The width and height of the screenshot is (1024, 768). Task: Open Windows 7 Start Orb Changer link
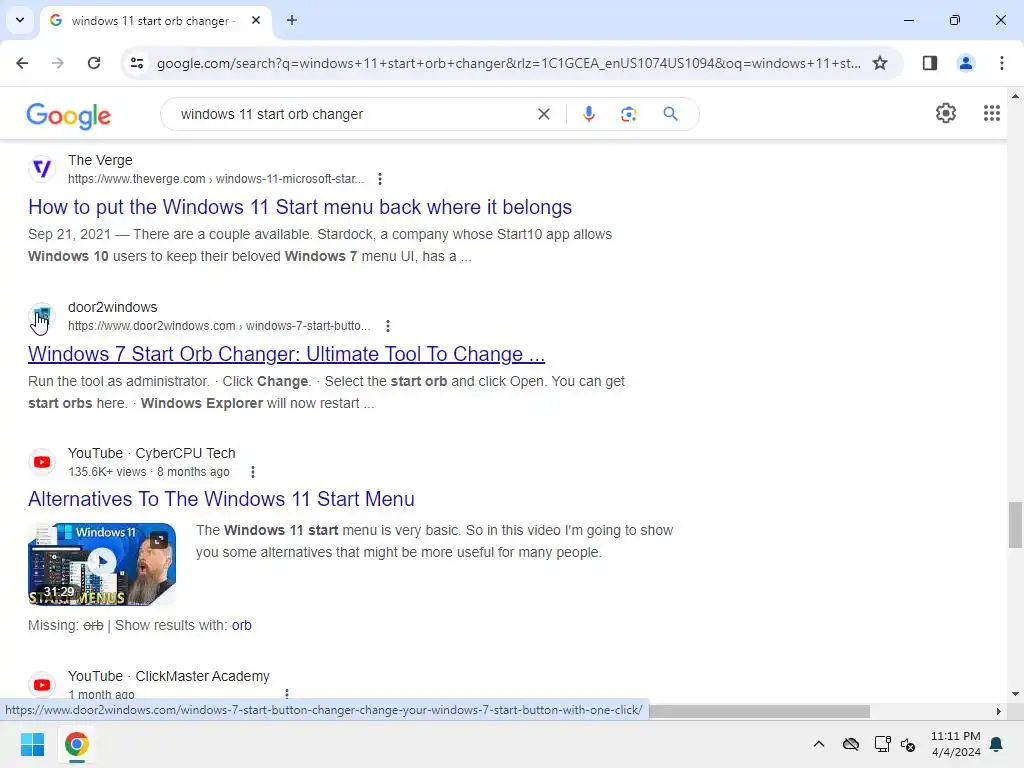(x=286, y=354)
